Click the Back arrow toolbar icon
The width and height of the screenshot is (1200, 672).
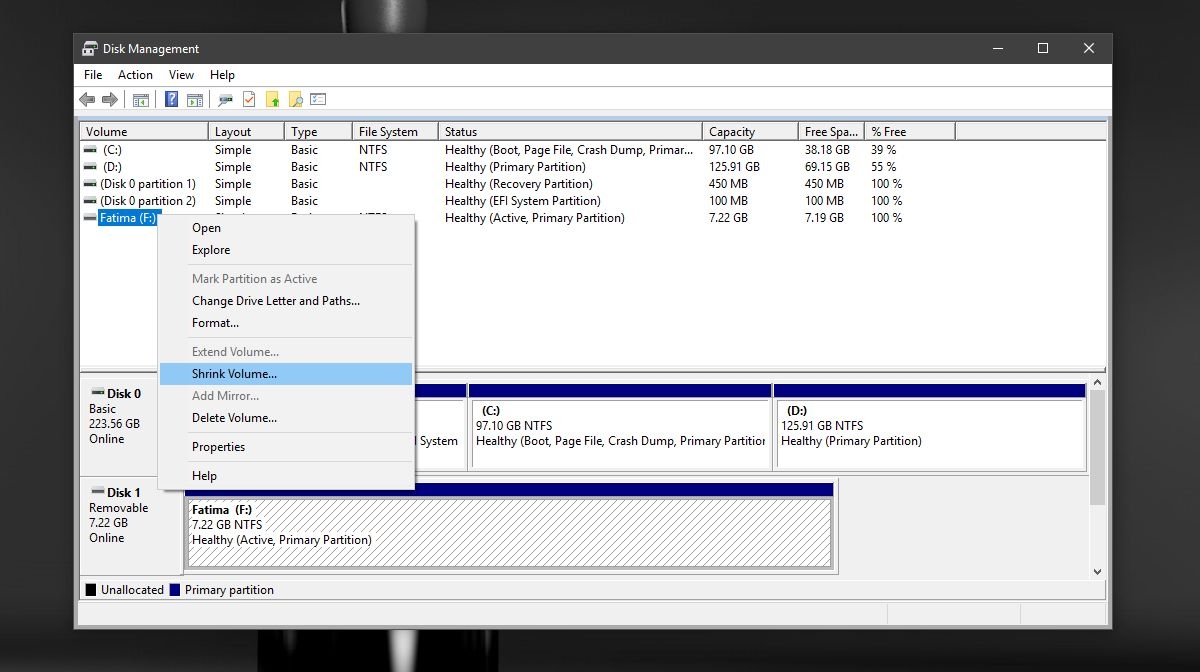(x=87, y=100)
